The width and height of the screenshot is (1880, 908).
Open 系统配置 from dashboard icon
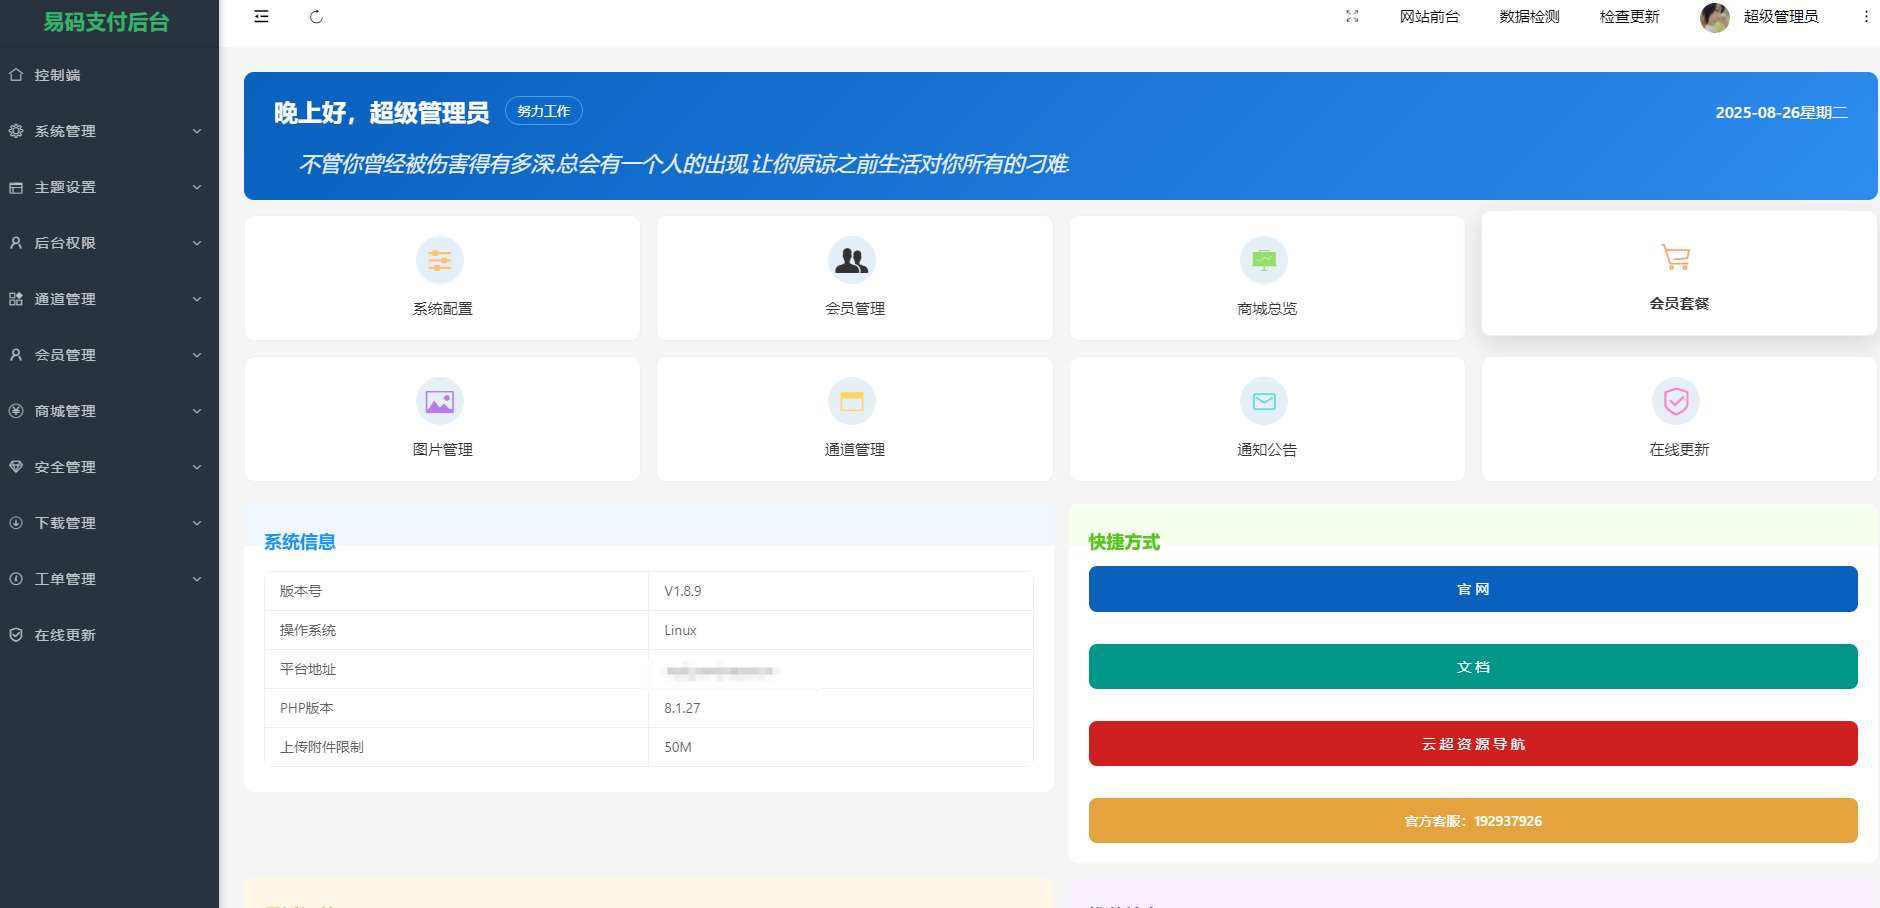(x=440, y=260)
